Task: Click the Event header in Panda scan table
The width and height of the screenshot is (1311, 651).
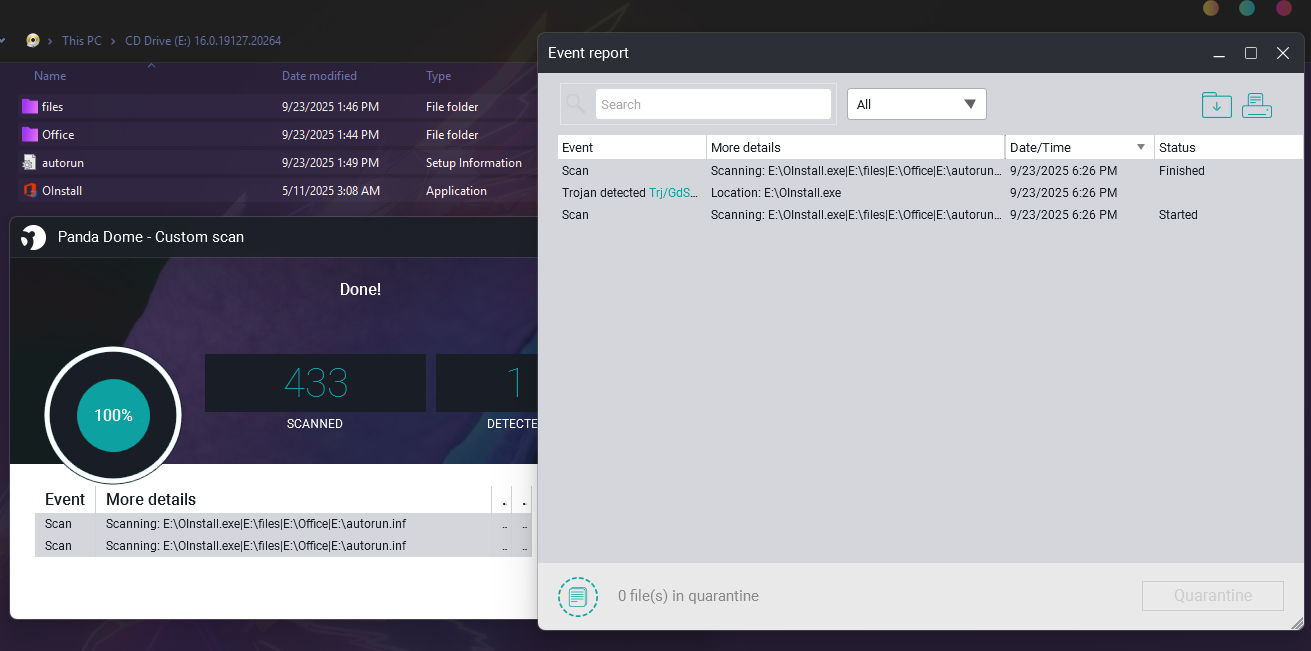Action: click(65, 499)
